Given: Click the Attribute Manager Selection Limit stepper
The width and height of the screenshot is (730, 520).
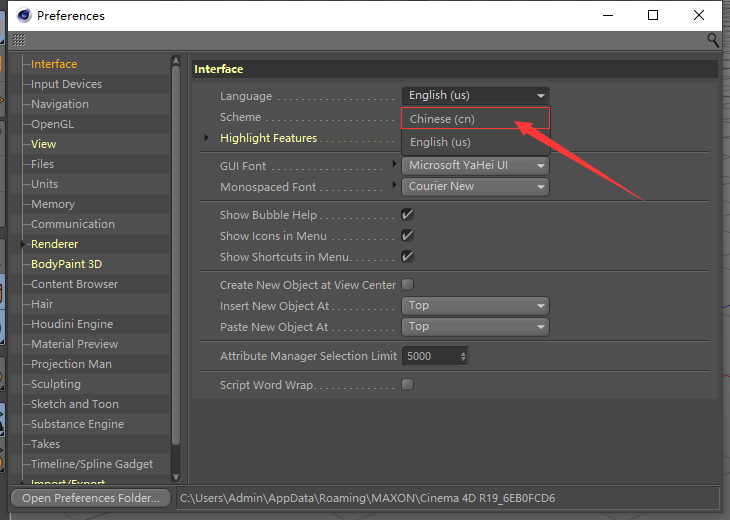Looking at the screenshot, I should pos(463,356).
